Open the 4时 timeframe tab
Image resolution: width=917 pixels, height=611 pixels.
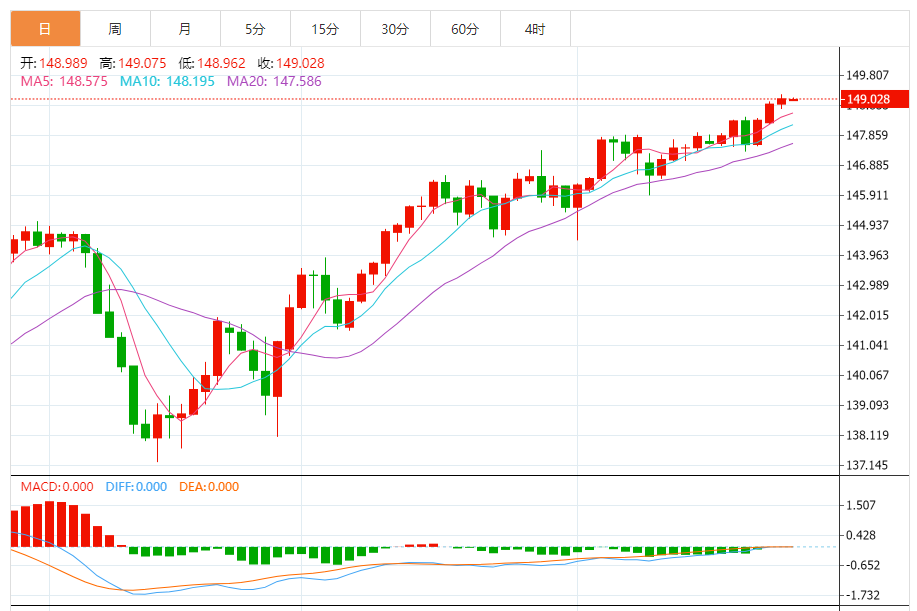pyautogui.click(x=535, y=29)
